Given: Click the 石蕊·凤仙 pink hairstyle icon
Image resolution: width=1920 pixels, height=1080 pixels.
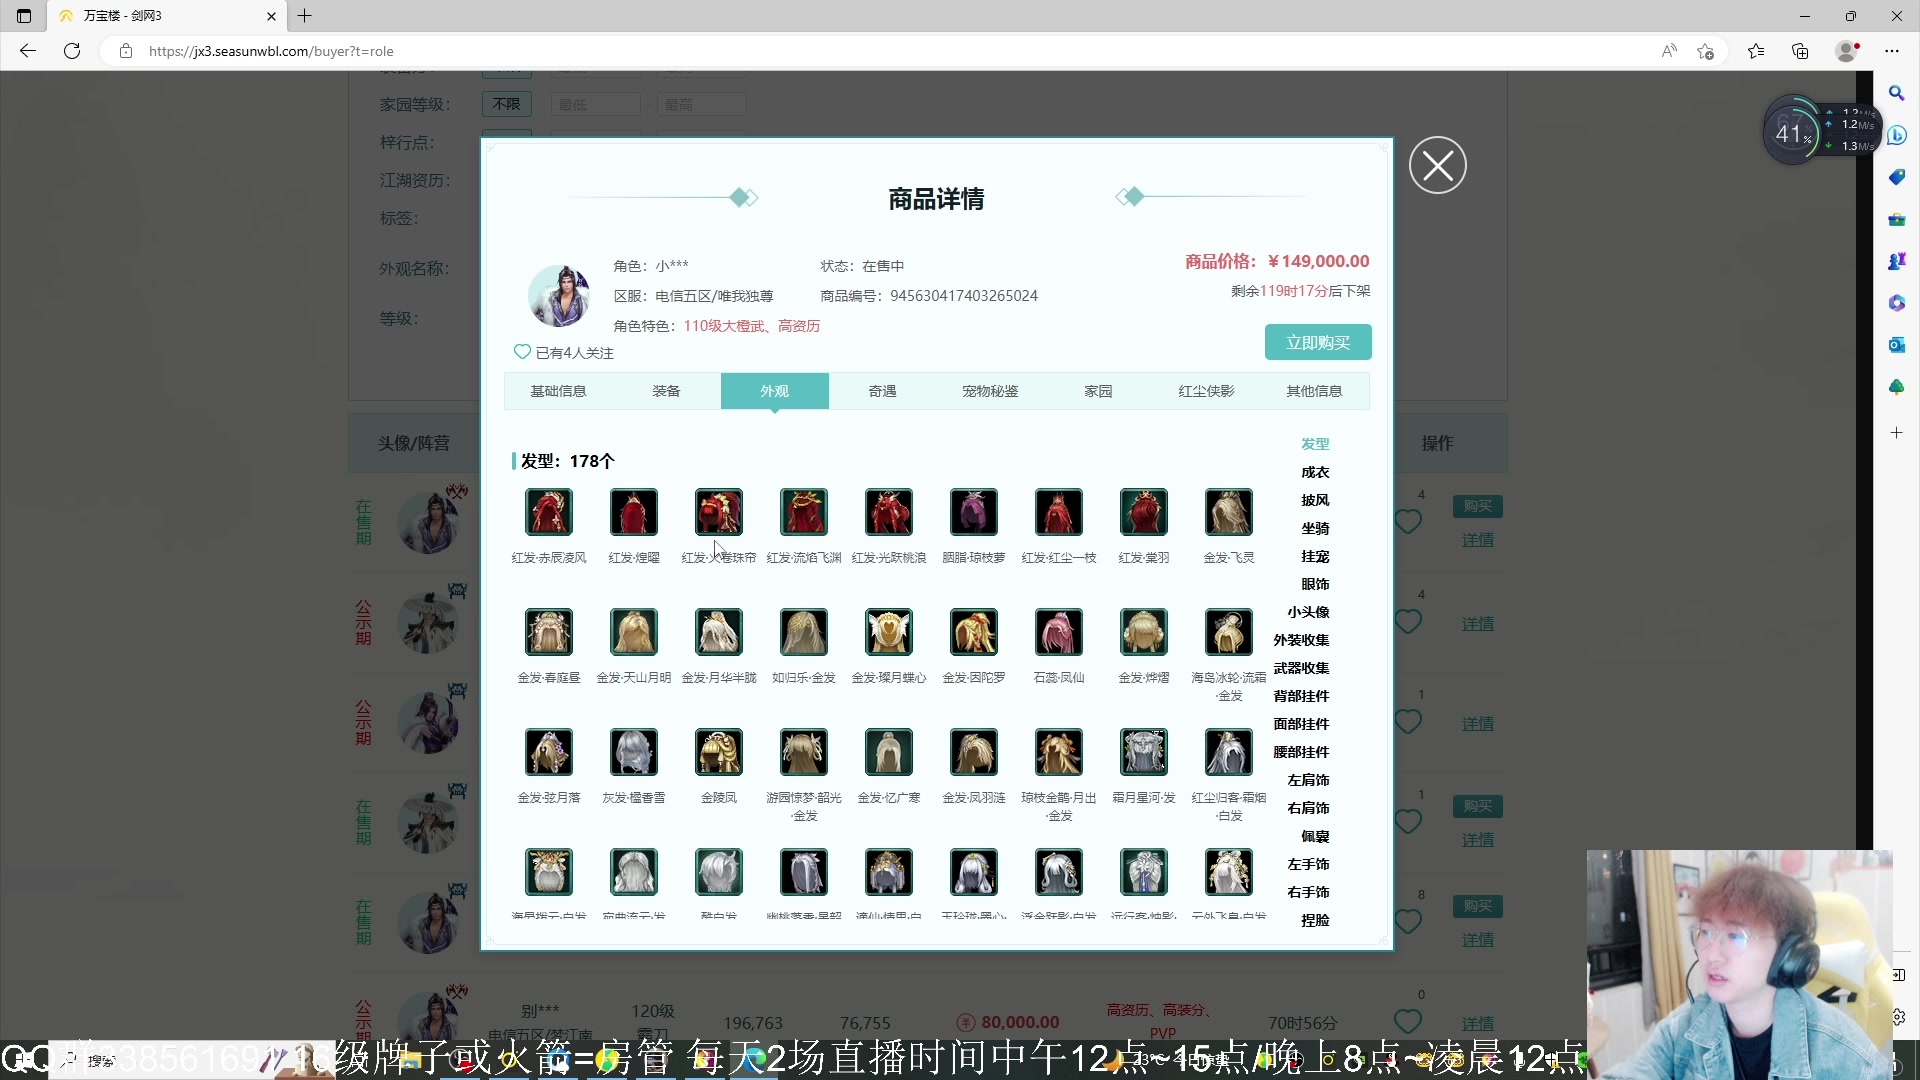Looking at the screenshot, I should click(1058, 633).
